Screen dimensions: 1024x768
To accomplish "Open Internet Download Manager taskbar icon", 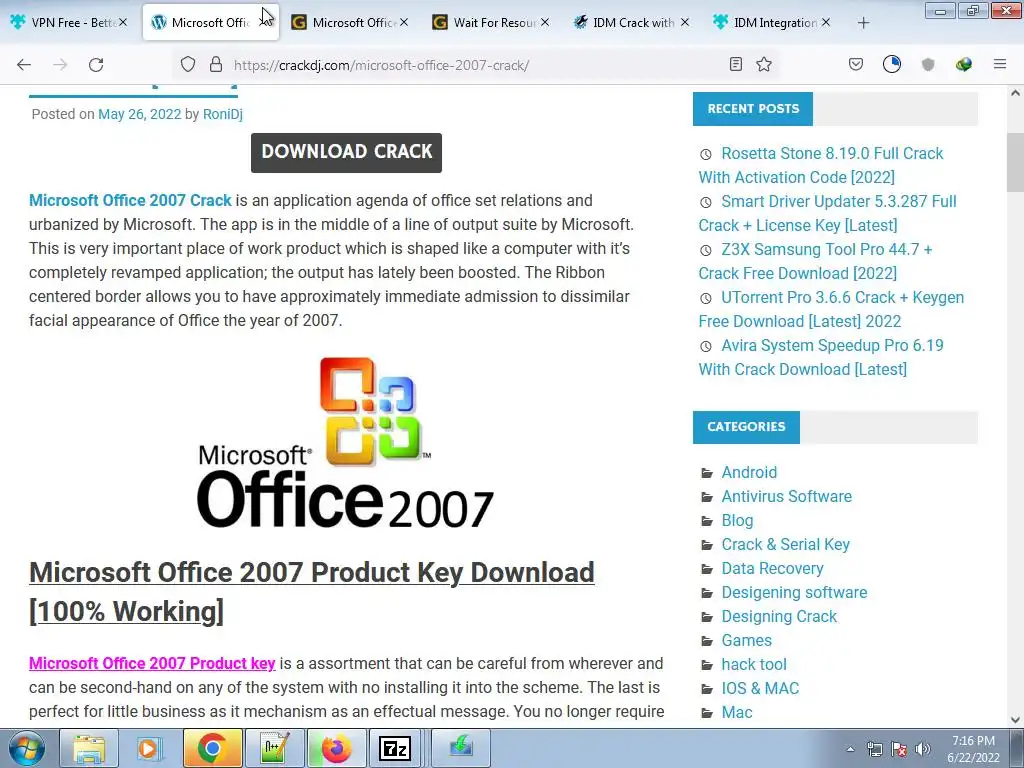I will [461, 748].
